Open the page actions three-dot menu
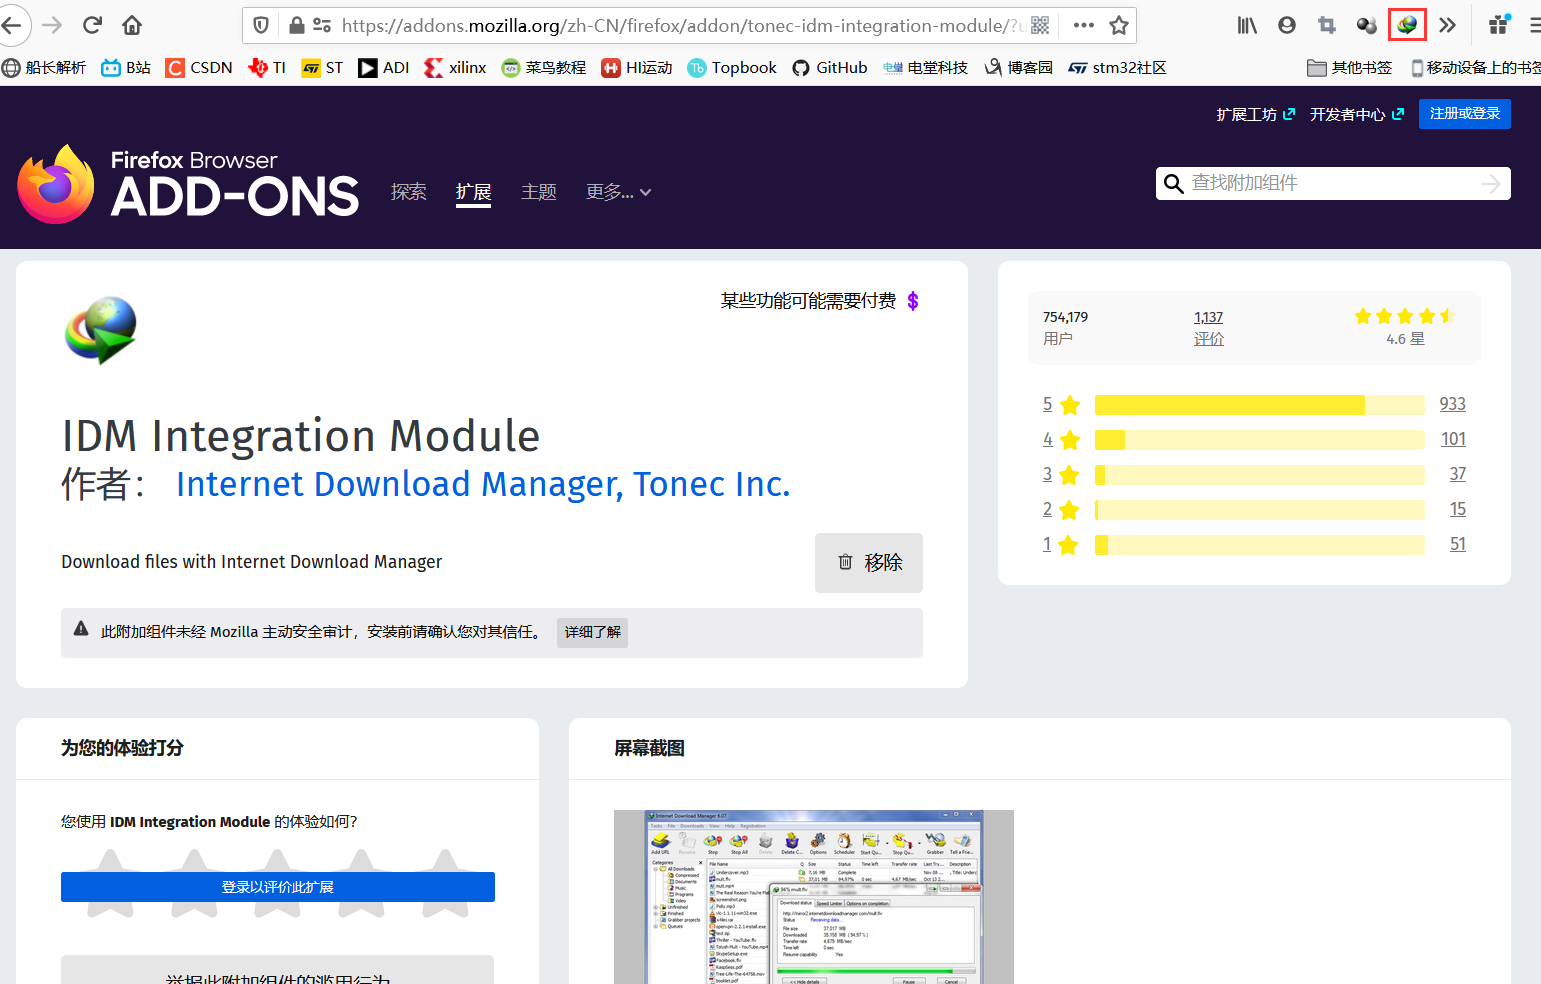This screenshot has height=984, width=1541. coord(1083,25)
